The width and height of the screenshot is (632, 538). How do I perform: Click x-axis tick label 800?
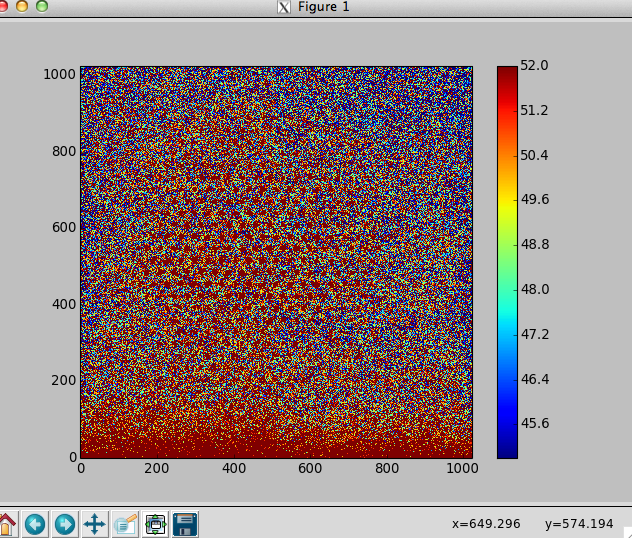[387, 468]
